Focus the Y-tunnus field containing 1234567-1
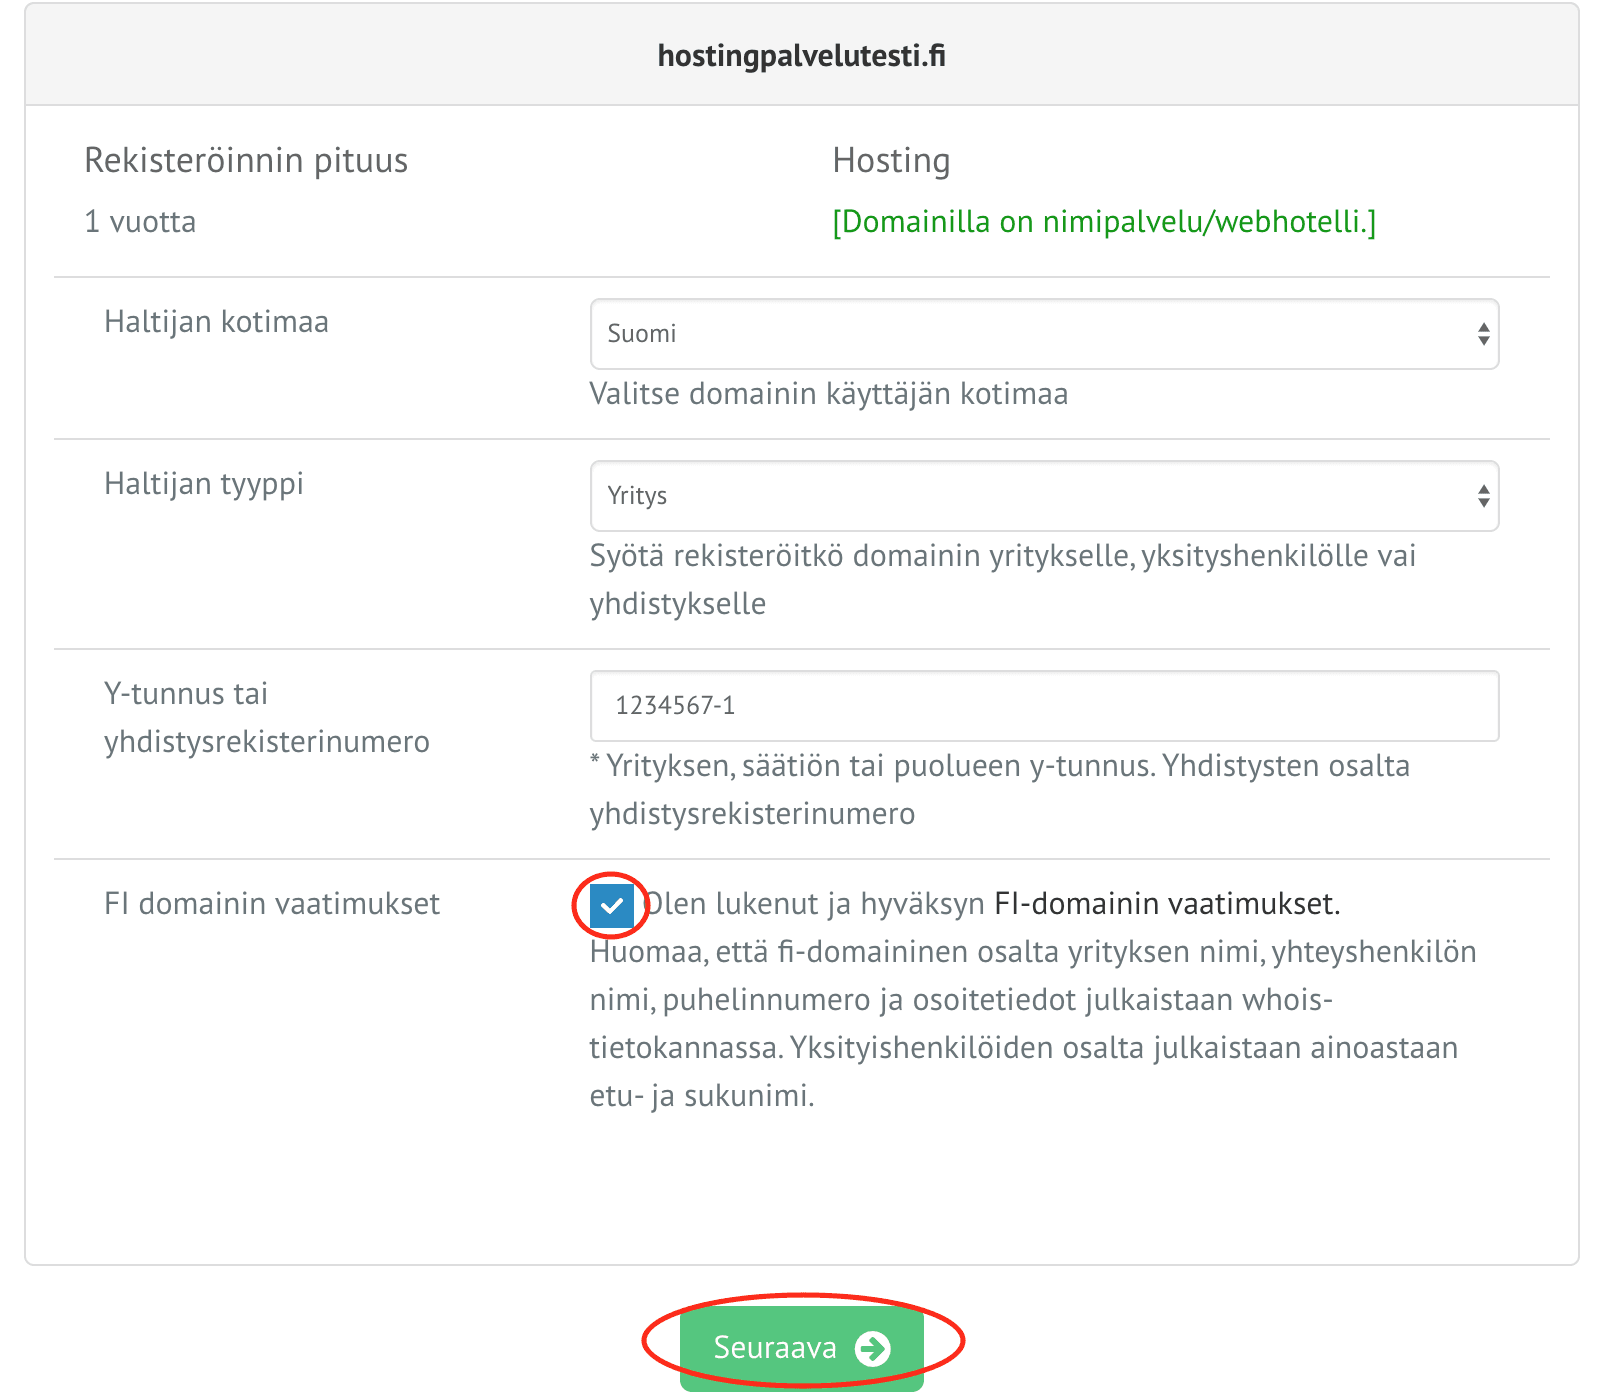Screen dimensions: 1600x1392 click(x=1044, y=706)
